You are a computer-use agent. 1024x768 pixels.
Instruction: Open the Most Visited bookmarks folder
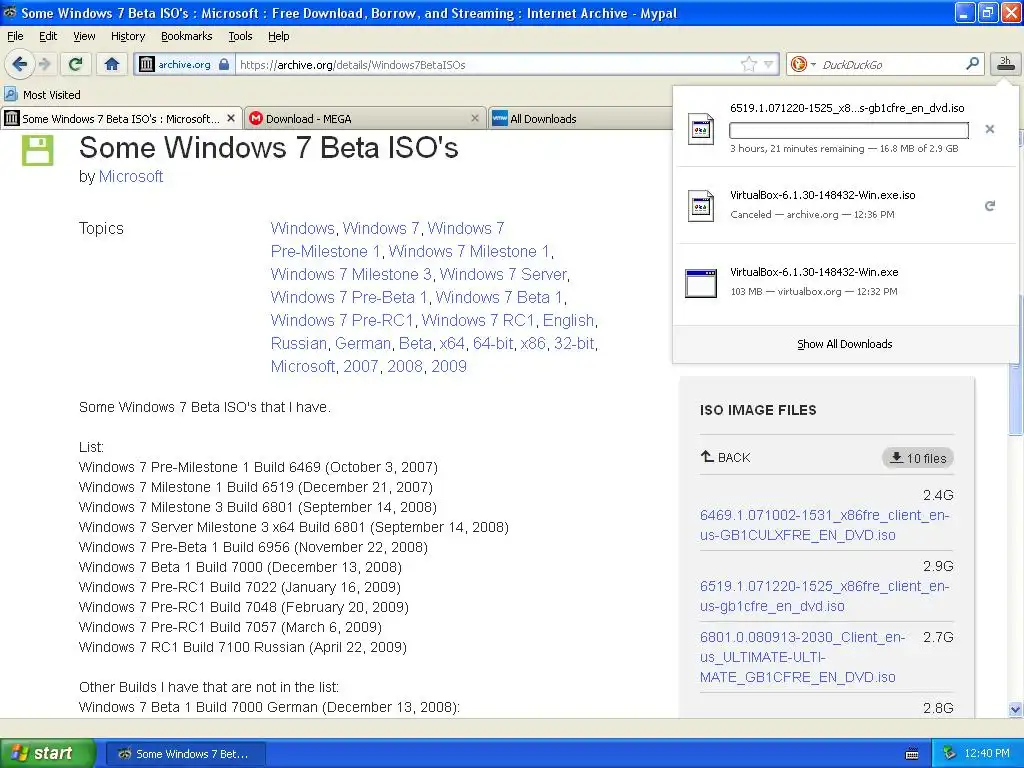pos(42,95)
